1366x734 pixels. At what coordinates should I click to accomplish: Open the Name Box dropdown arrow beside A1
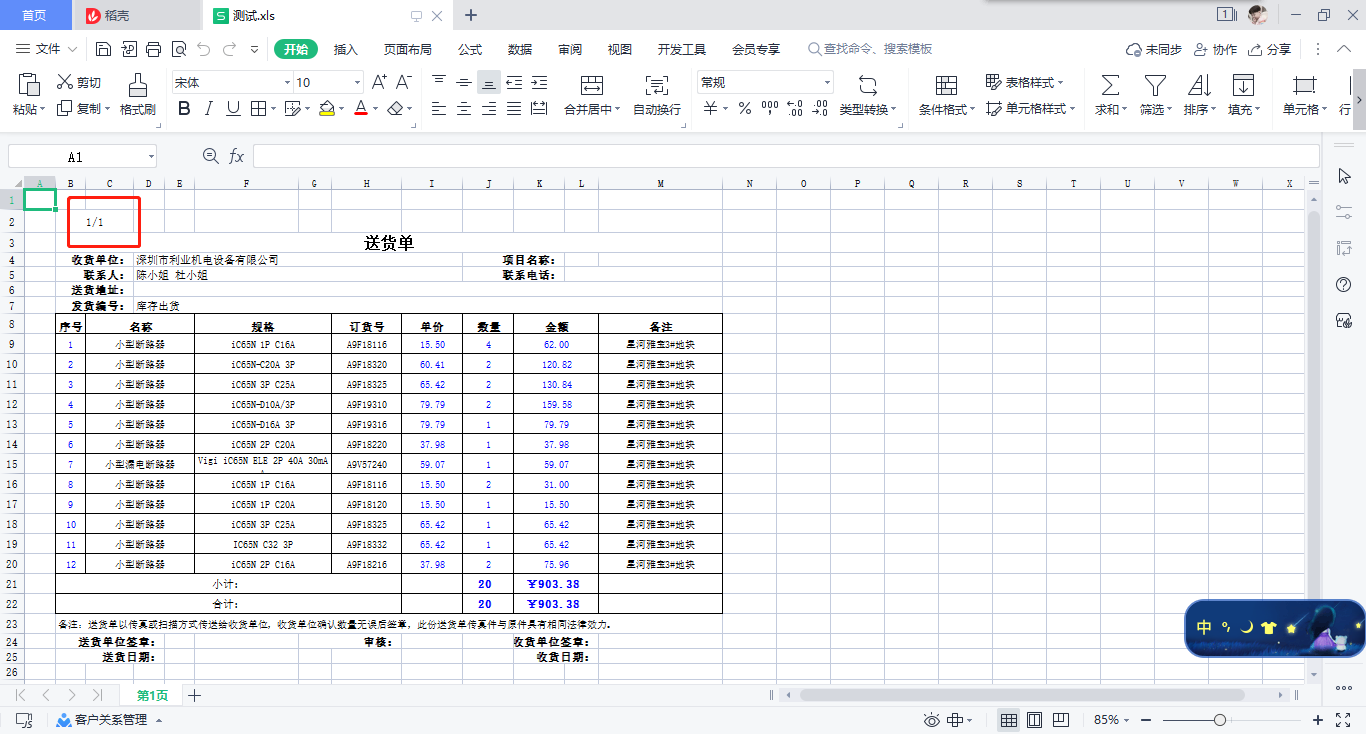[151, 157]
